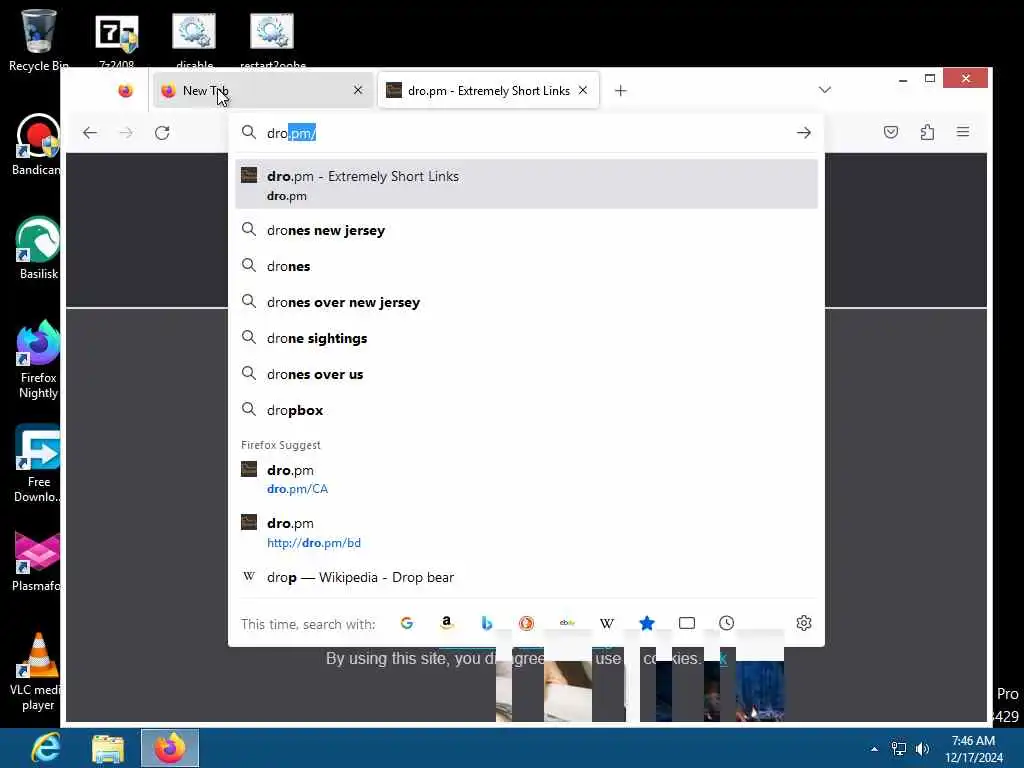Switch to dro.pm - Extremely Short Links tab
The width and height of the screenshot is (1024, 768).
(488, 90)
